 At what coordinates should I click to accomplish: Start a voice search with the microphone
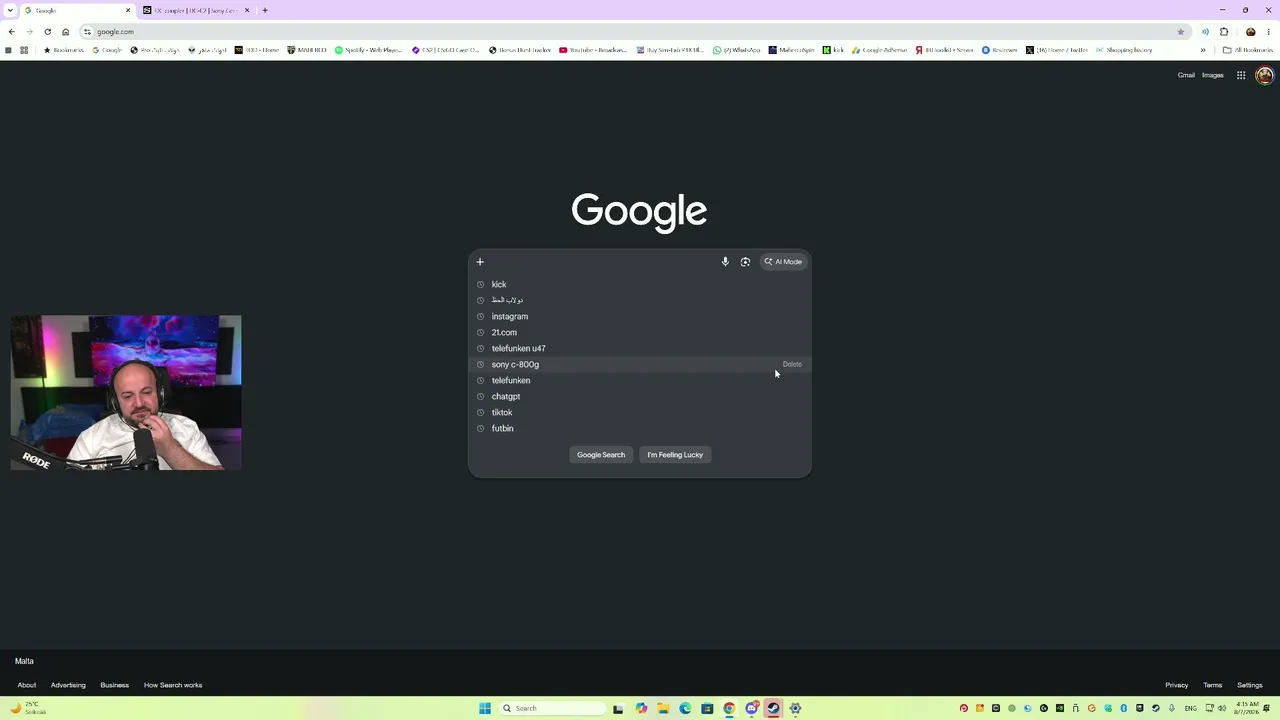point(725,262)
